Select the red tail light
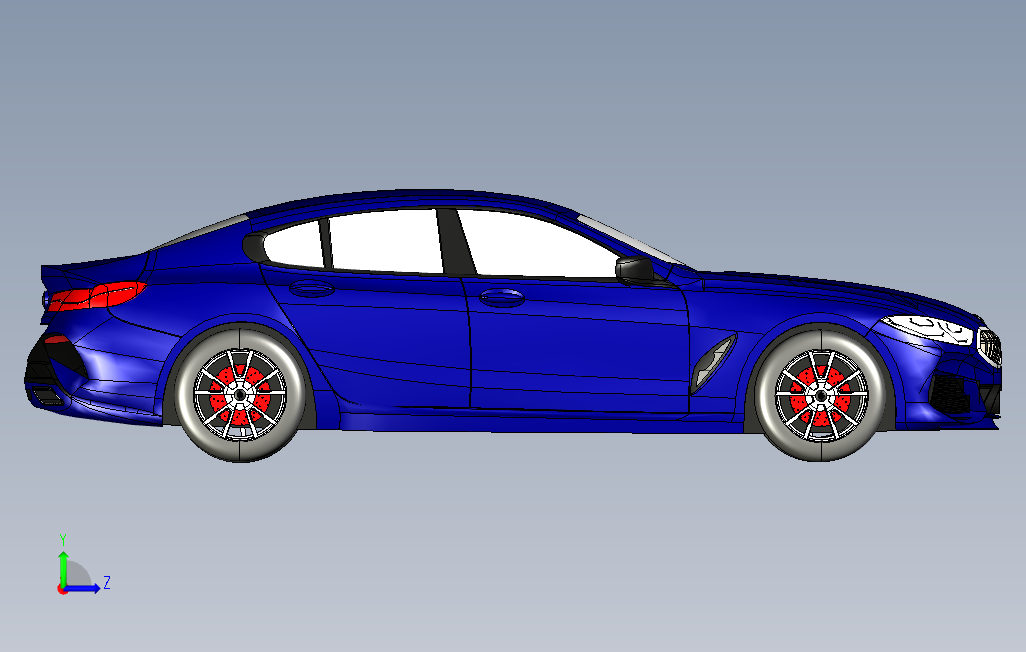 tap(97, 295)
